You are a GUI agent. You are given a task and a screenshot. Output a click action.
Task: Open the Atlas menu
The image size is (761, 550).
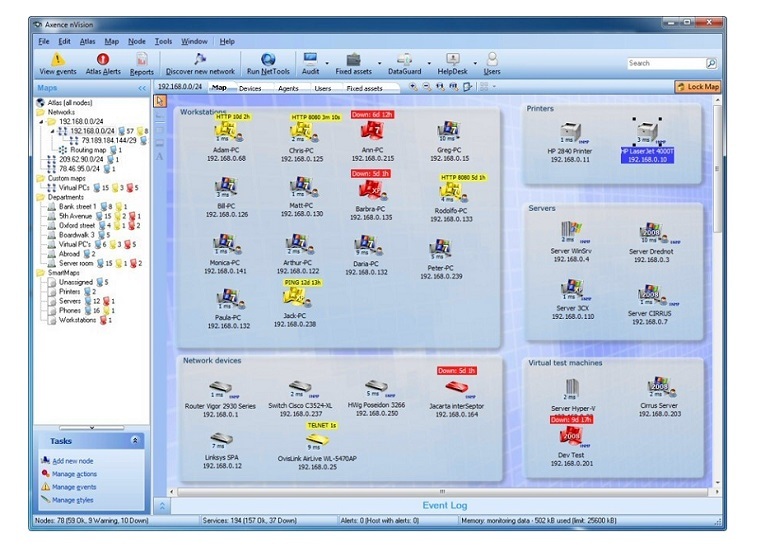click(x=87, y=42)
